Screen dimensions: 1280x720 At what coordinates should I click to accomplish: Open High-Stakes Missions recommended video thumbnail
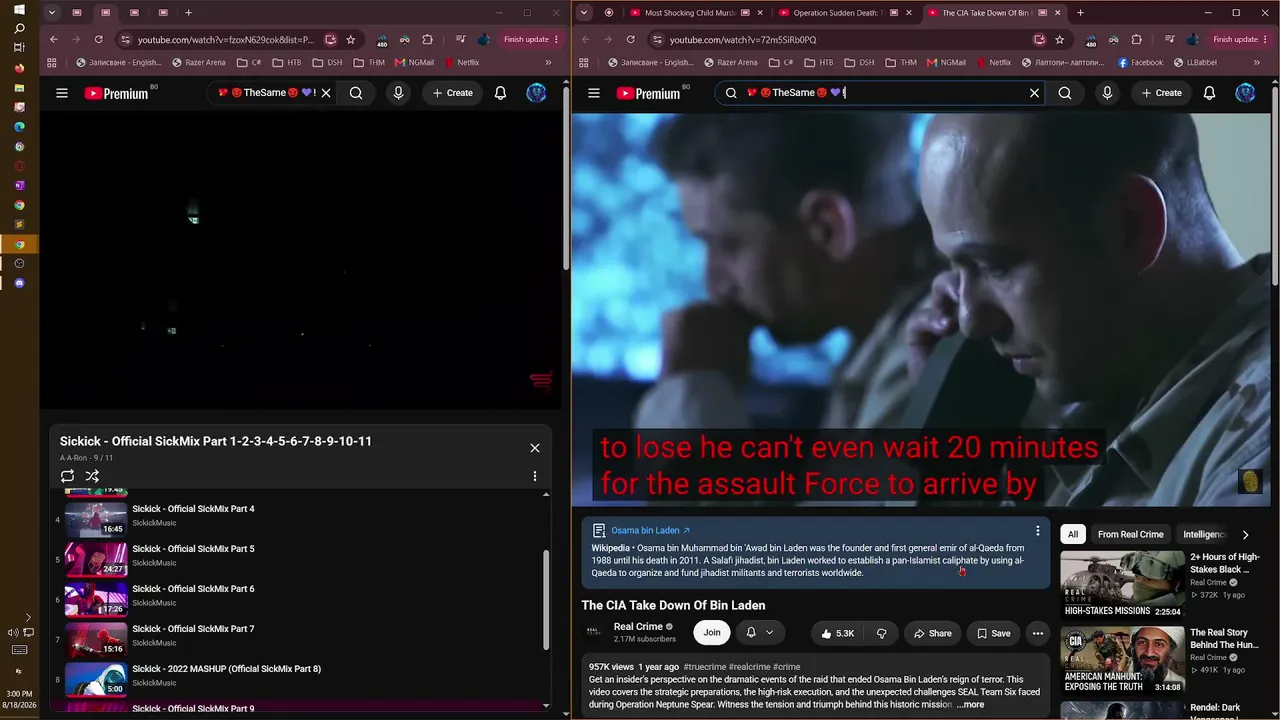pos(1122,585)
